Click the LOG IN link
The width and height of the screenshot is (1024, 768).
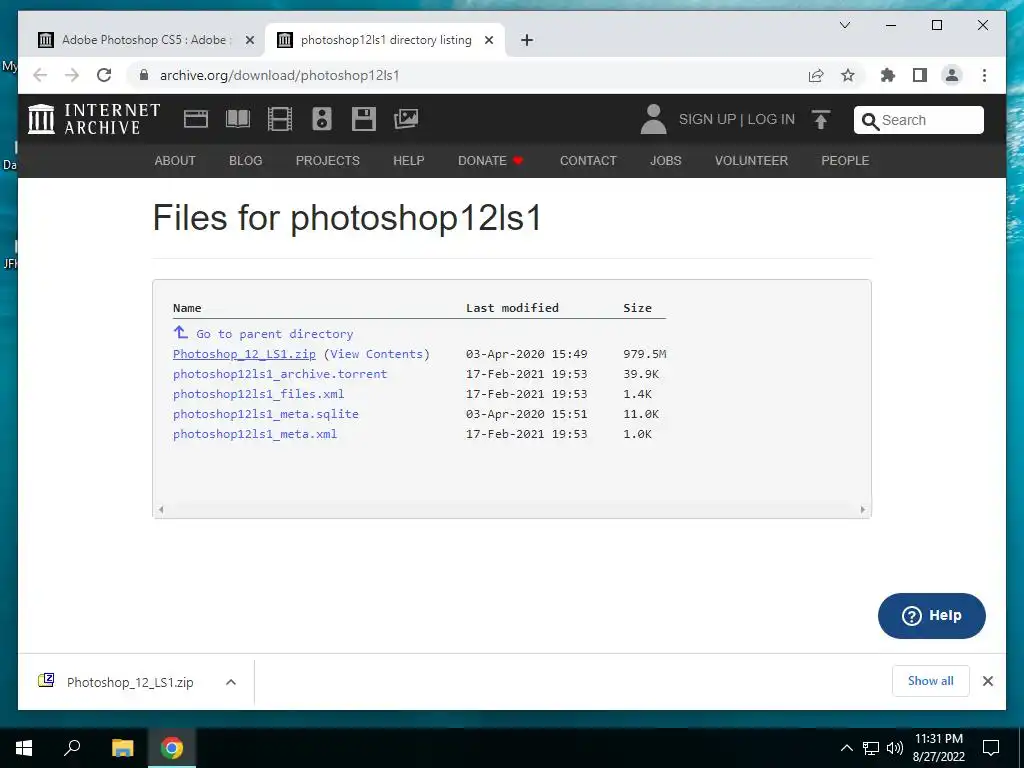(771, 120)
